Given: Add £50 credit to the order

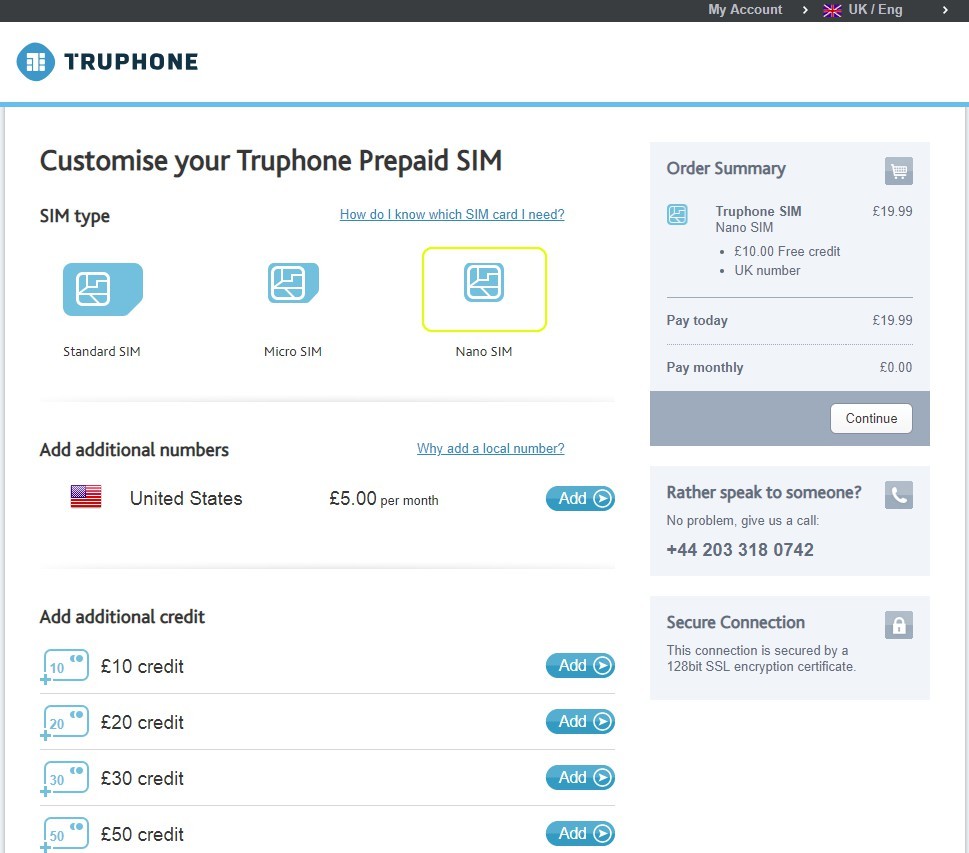Looking at the screenshot, I should [580, 833].
